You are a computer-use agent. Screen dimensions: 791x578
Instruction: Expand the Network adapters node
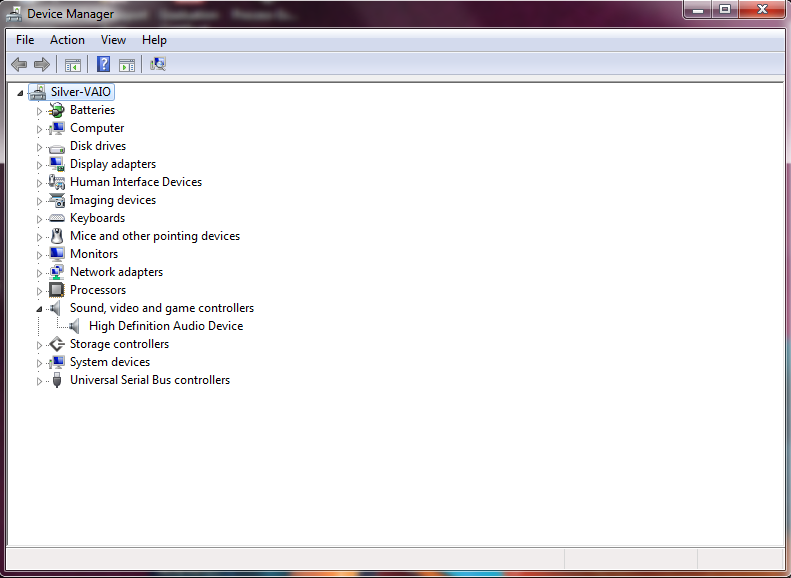pyautogui.click(x=40, y=273)
